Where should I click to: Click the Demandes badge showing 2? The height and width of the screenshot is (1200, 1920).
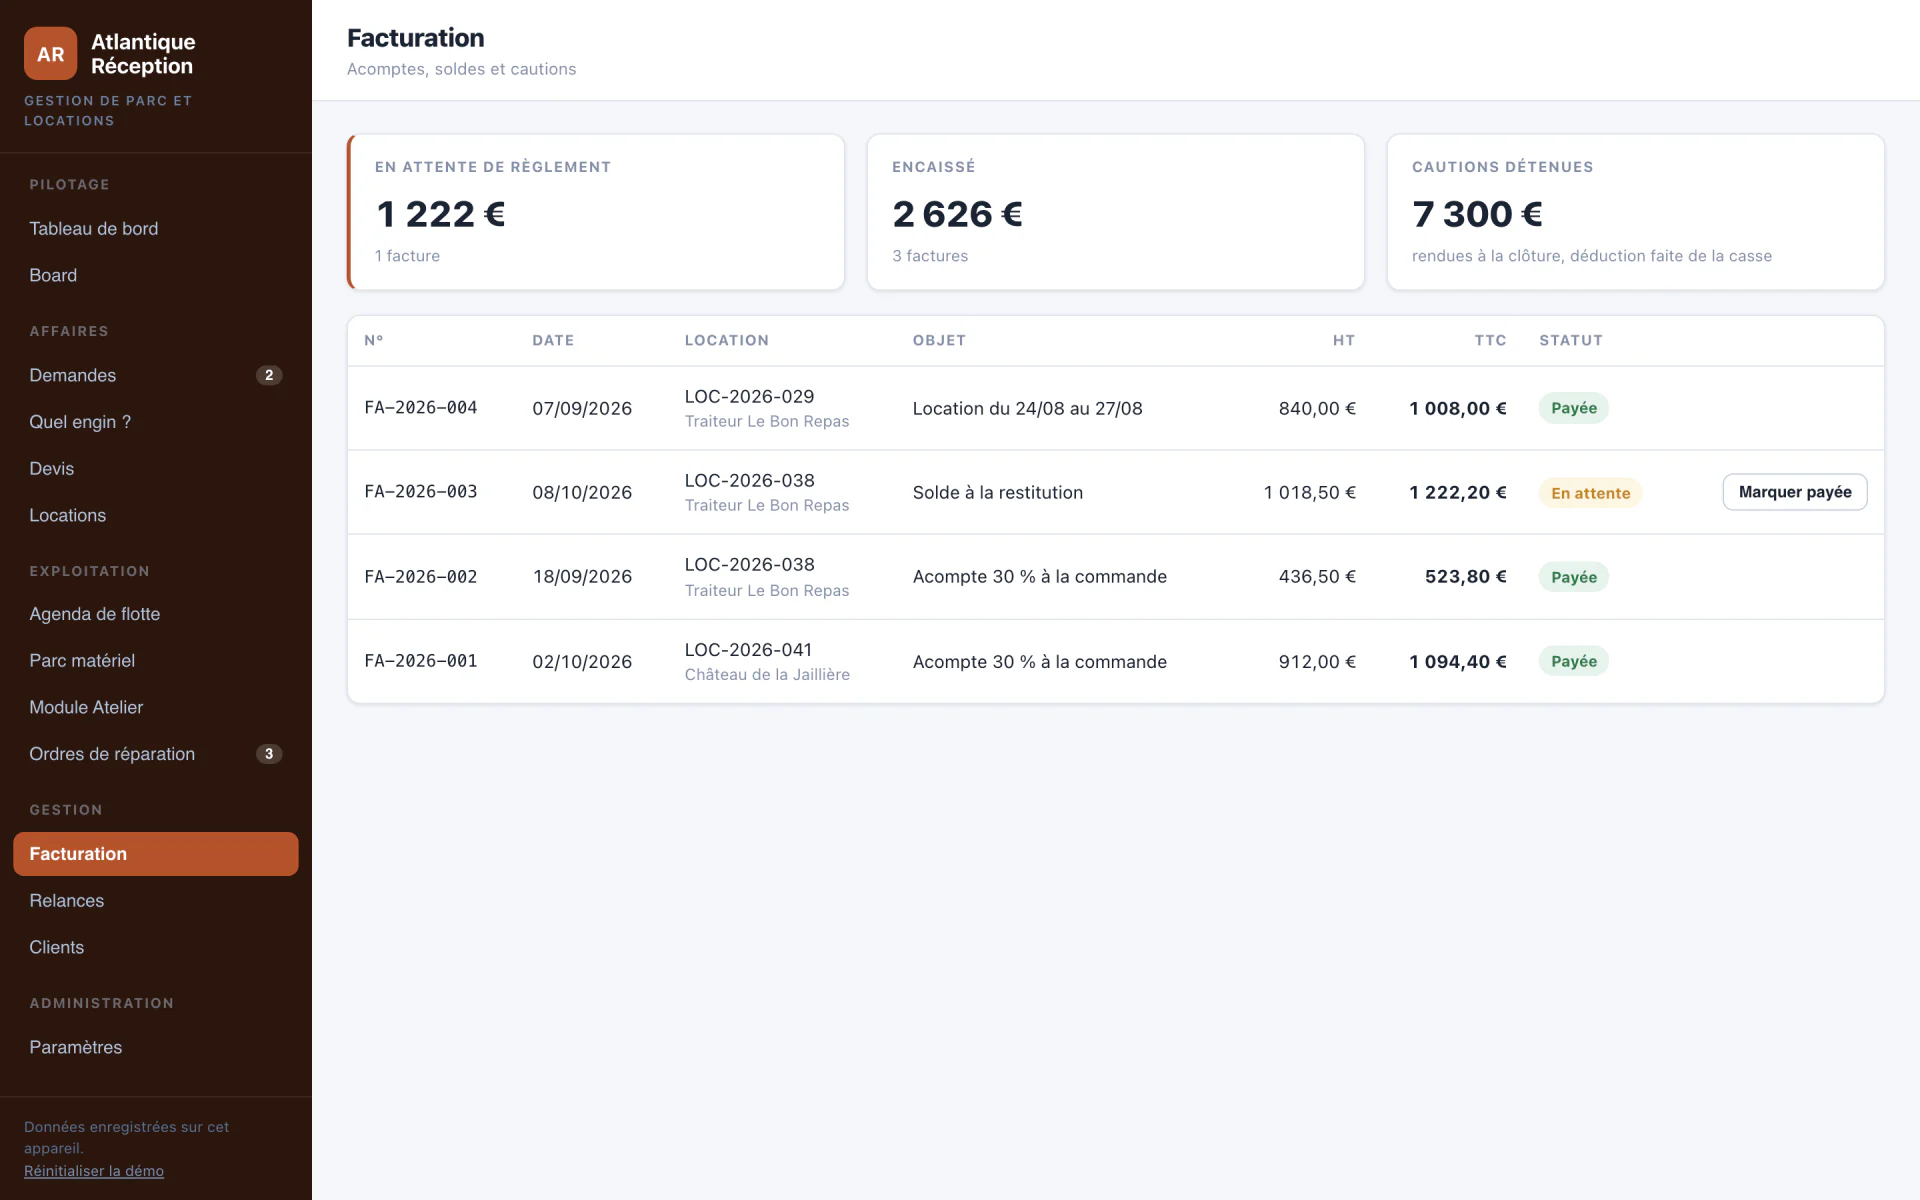click(269, 375)
